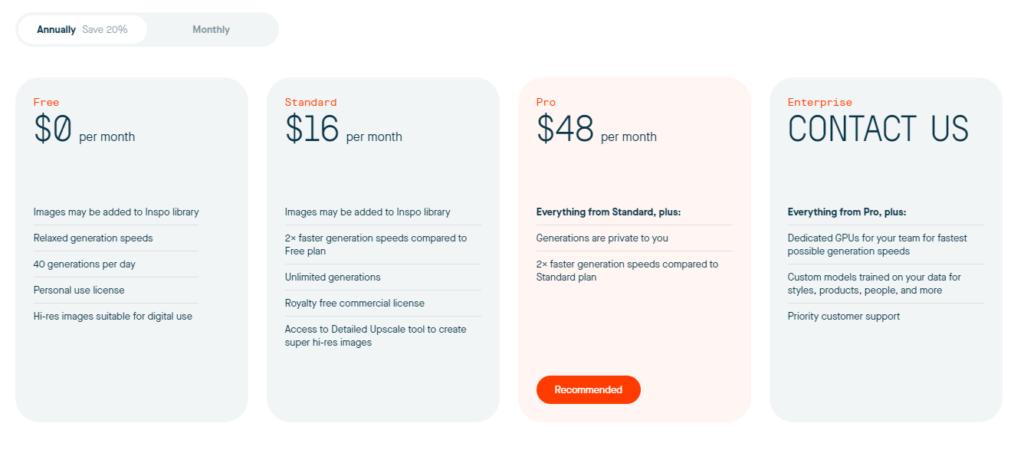Click the $48 per month price
Screen dimensions: 1024x453
(596, 131)
